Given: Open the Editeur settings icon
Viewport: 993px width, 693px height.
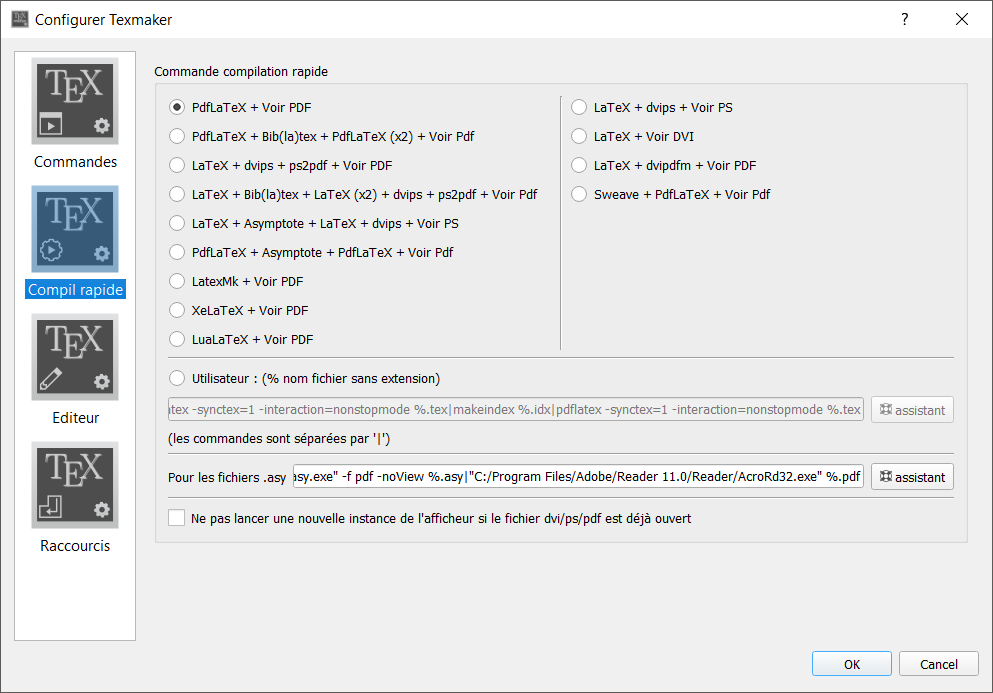Looking at the screenshot, I should 75,357.
